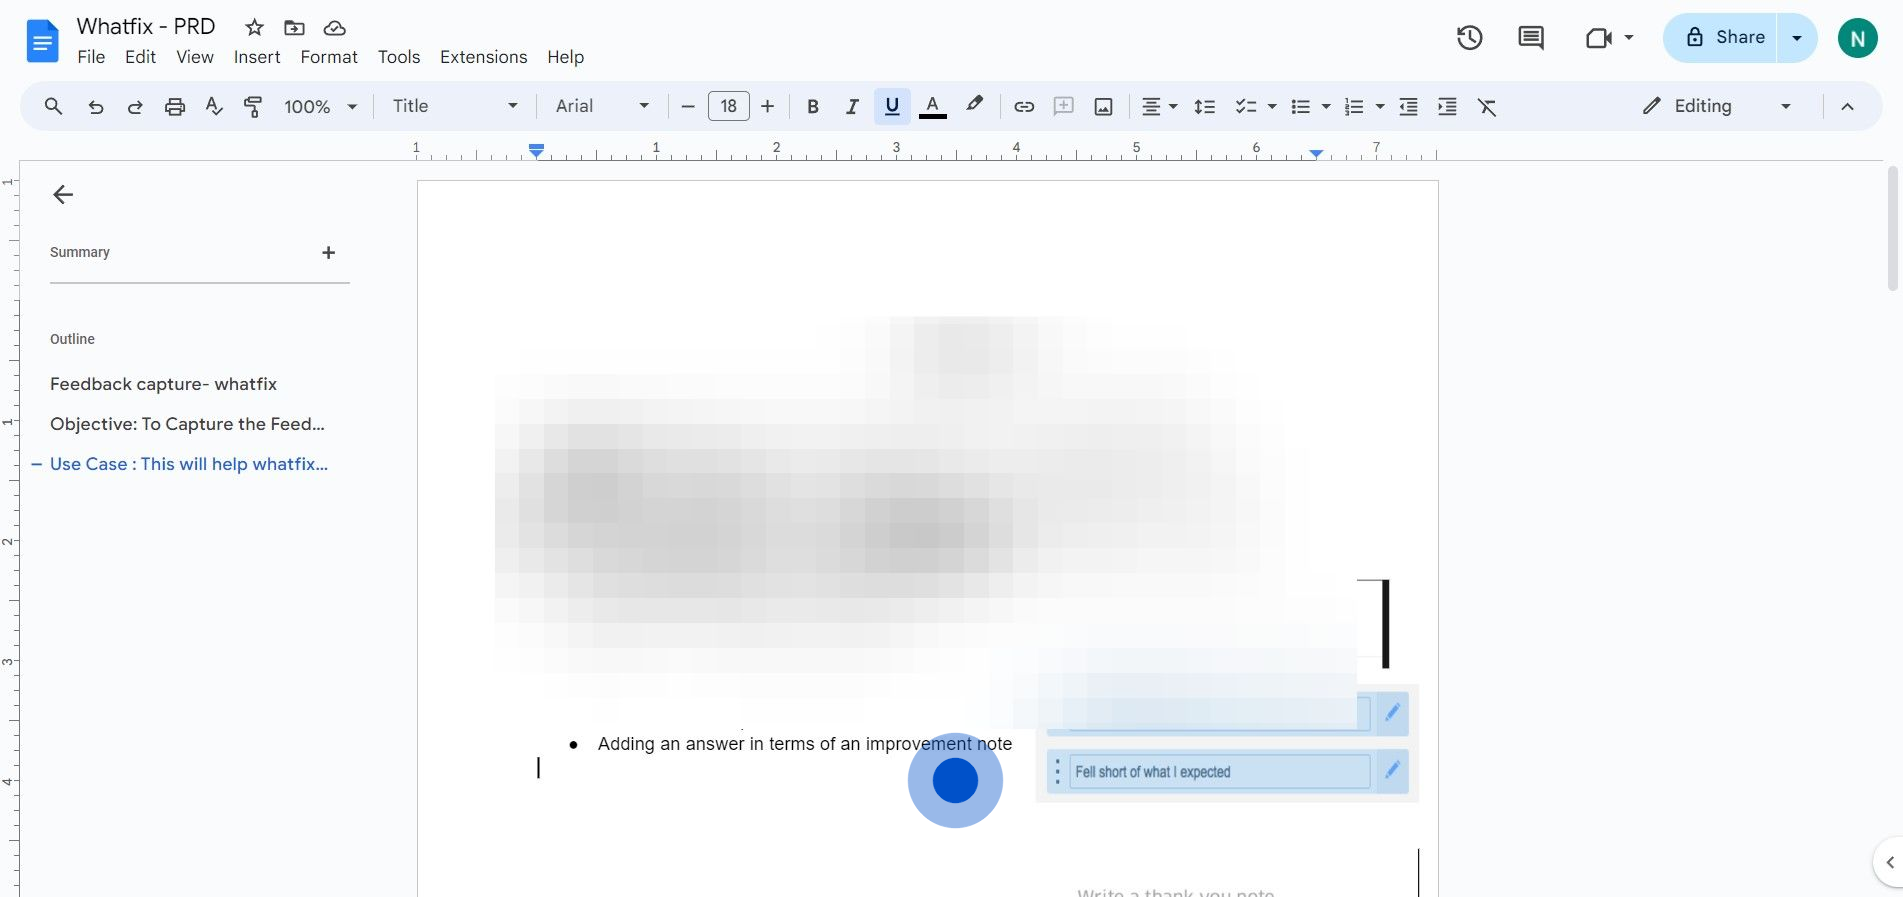Insert a bulleted list
The height and width of the screenshot is (897, 1903).
[1300, 106]
